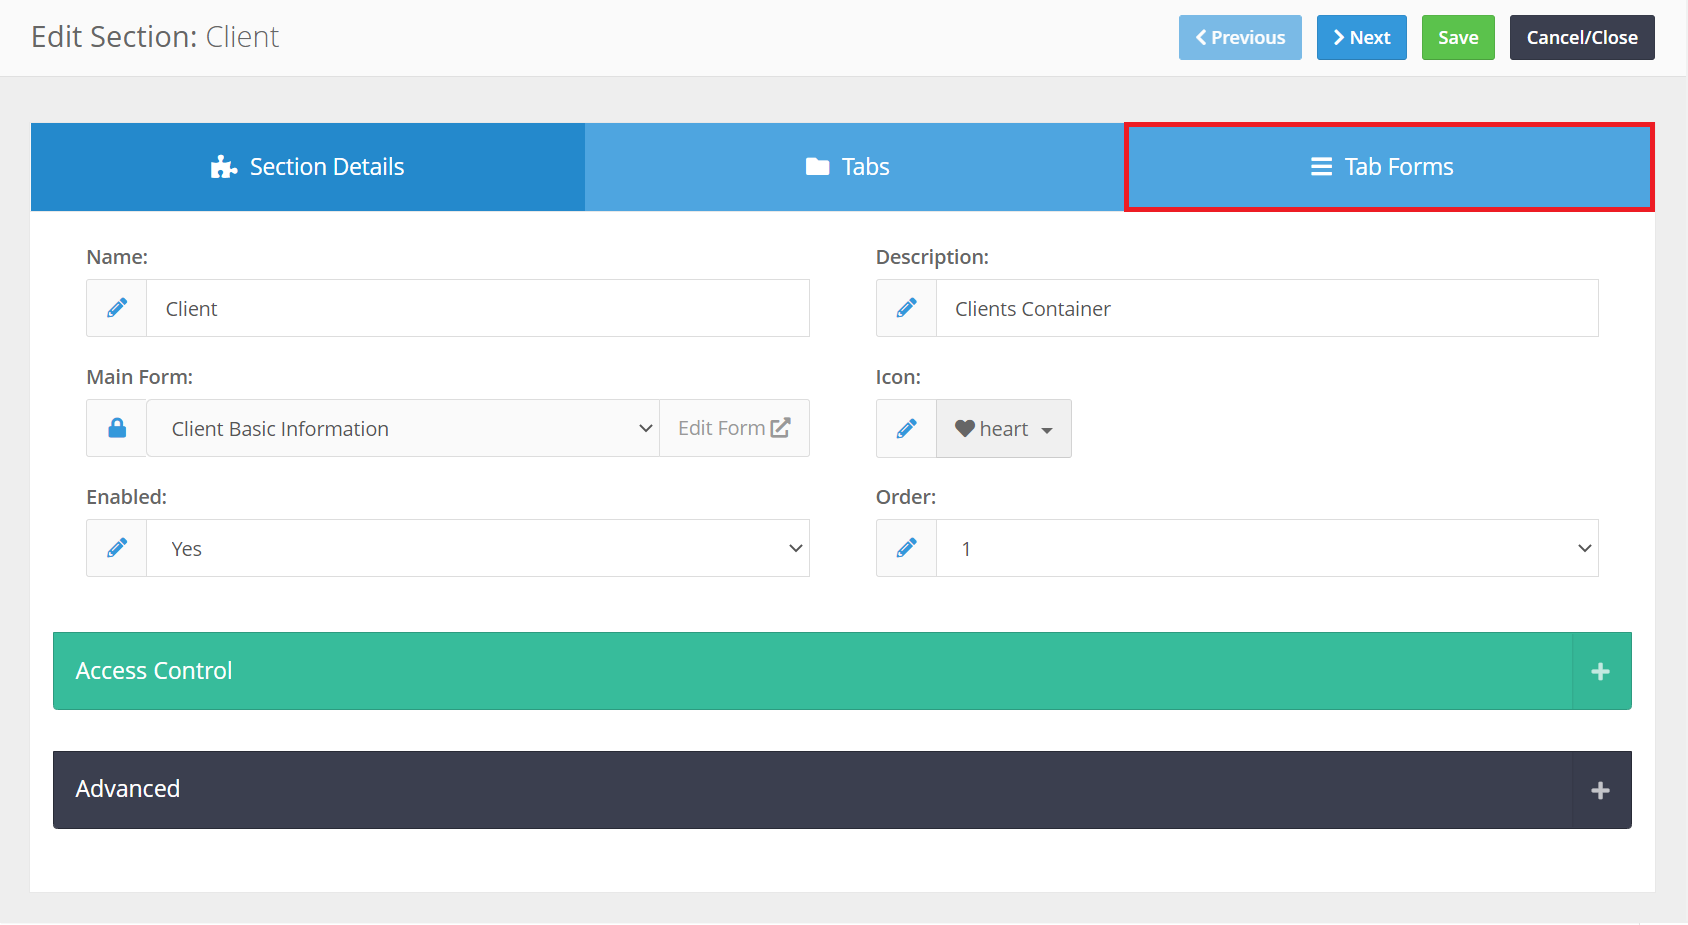Switch to the Tabs tab
The width and height of the screenshot is (1688, 925).
[855, 167]
